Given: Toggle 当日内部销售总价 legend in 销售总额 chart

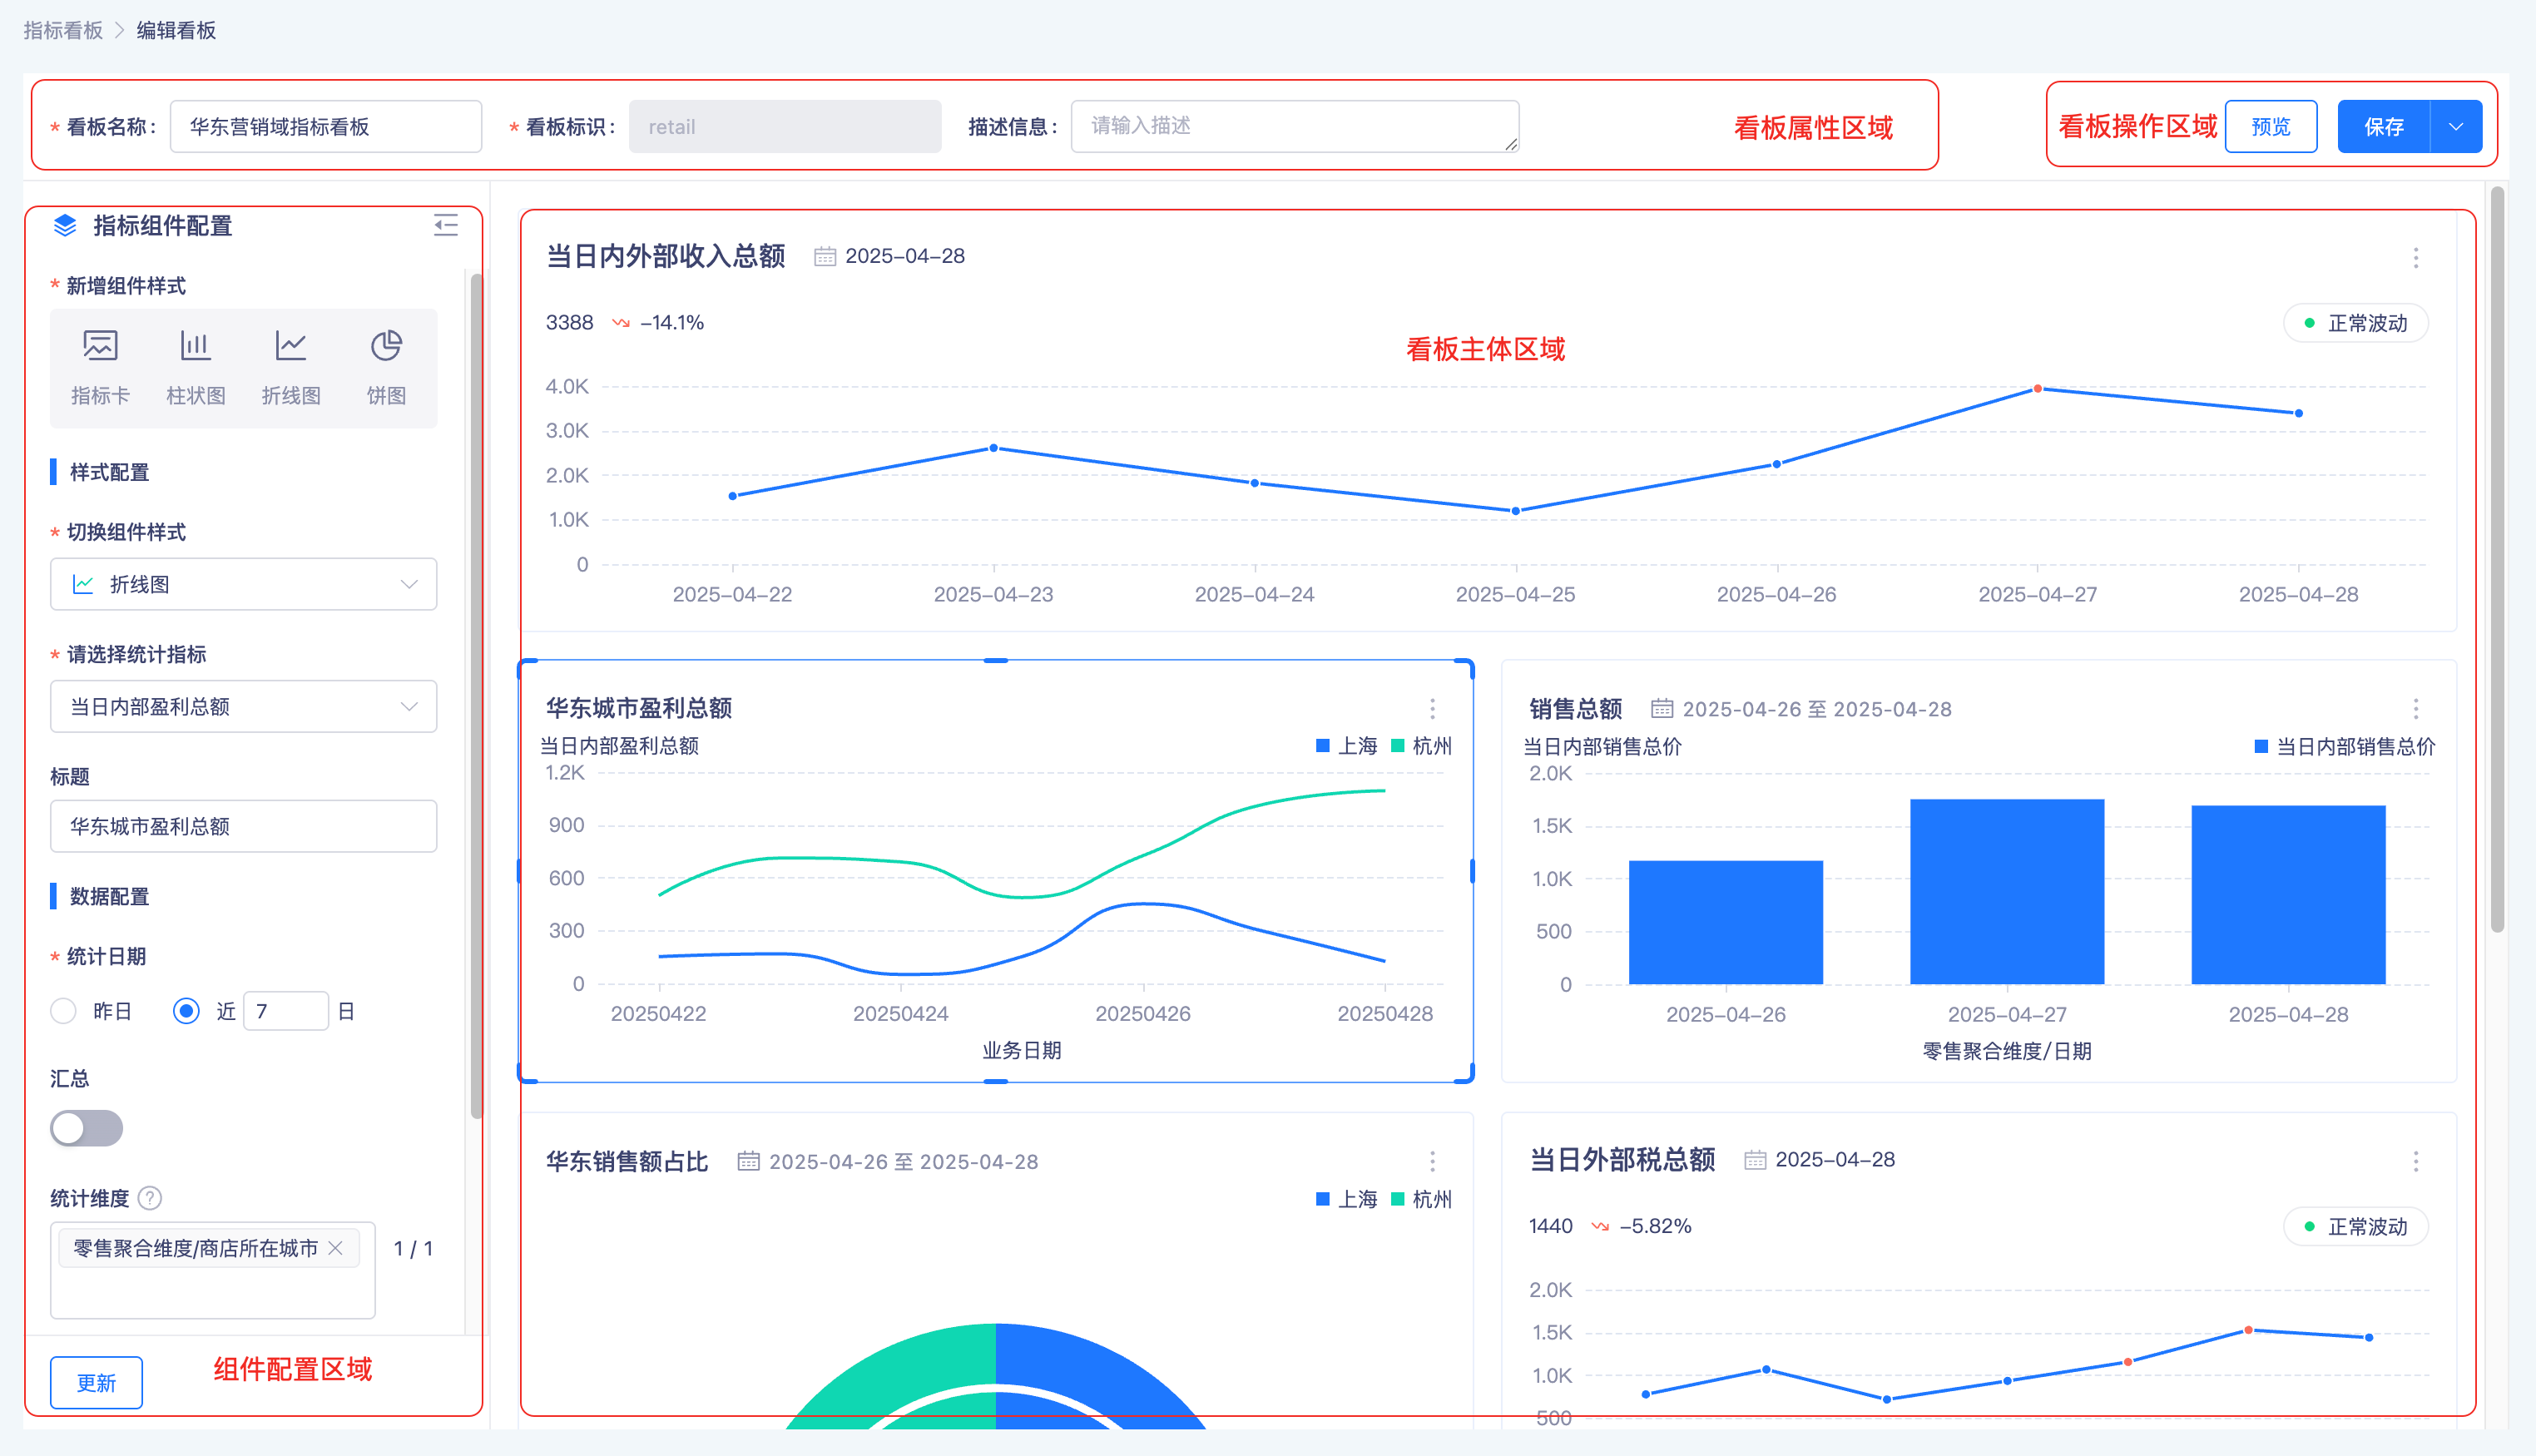Looking at the screenshot, I should (2344, 747).
